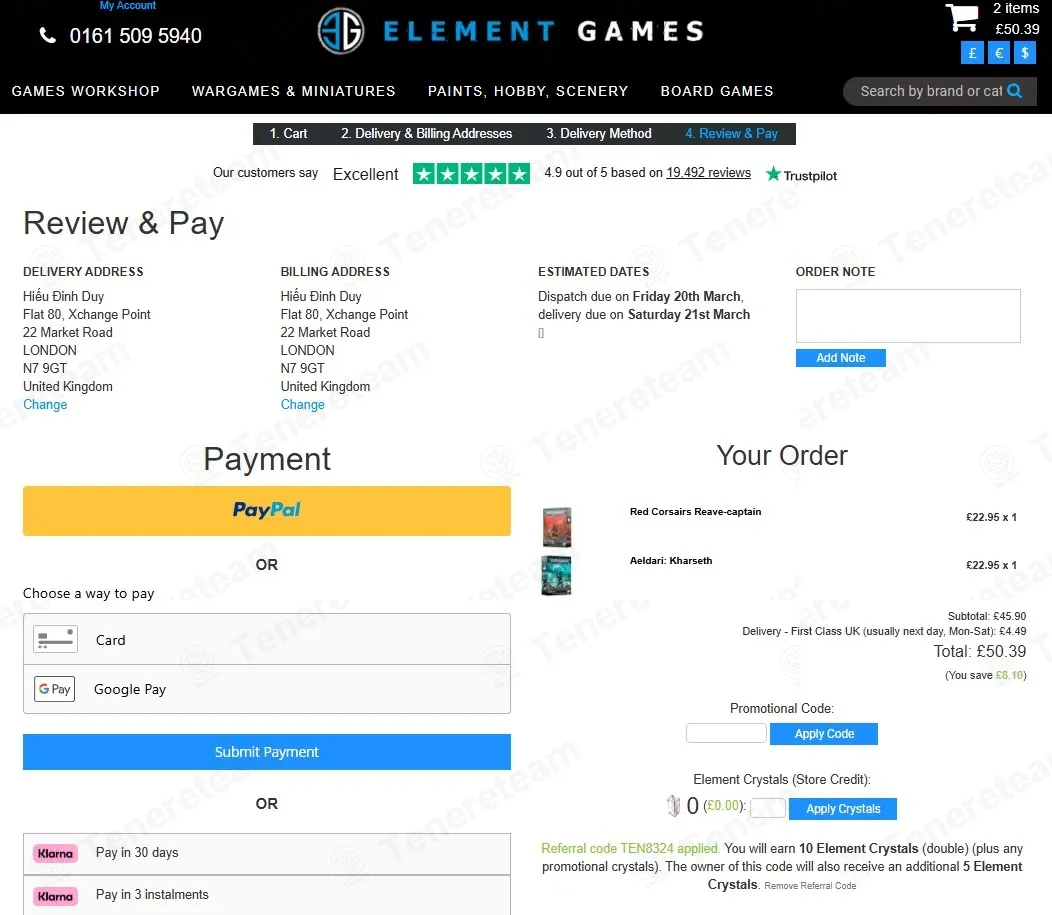This screenshot has width=1052, height=915.
Task: Open My Account link
Action: (127, 5)
